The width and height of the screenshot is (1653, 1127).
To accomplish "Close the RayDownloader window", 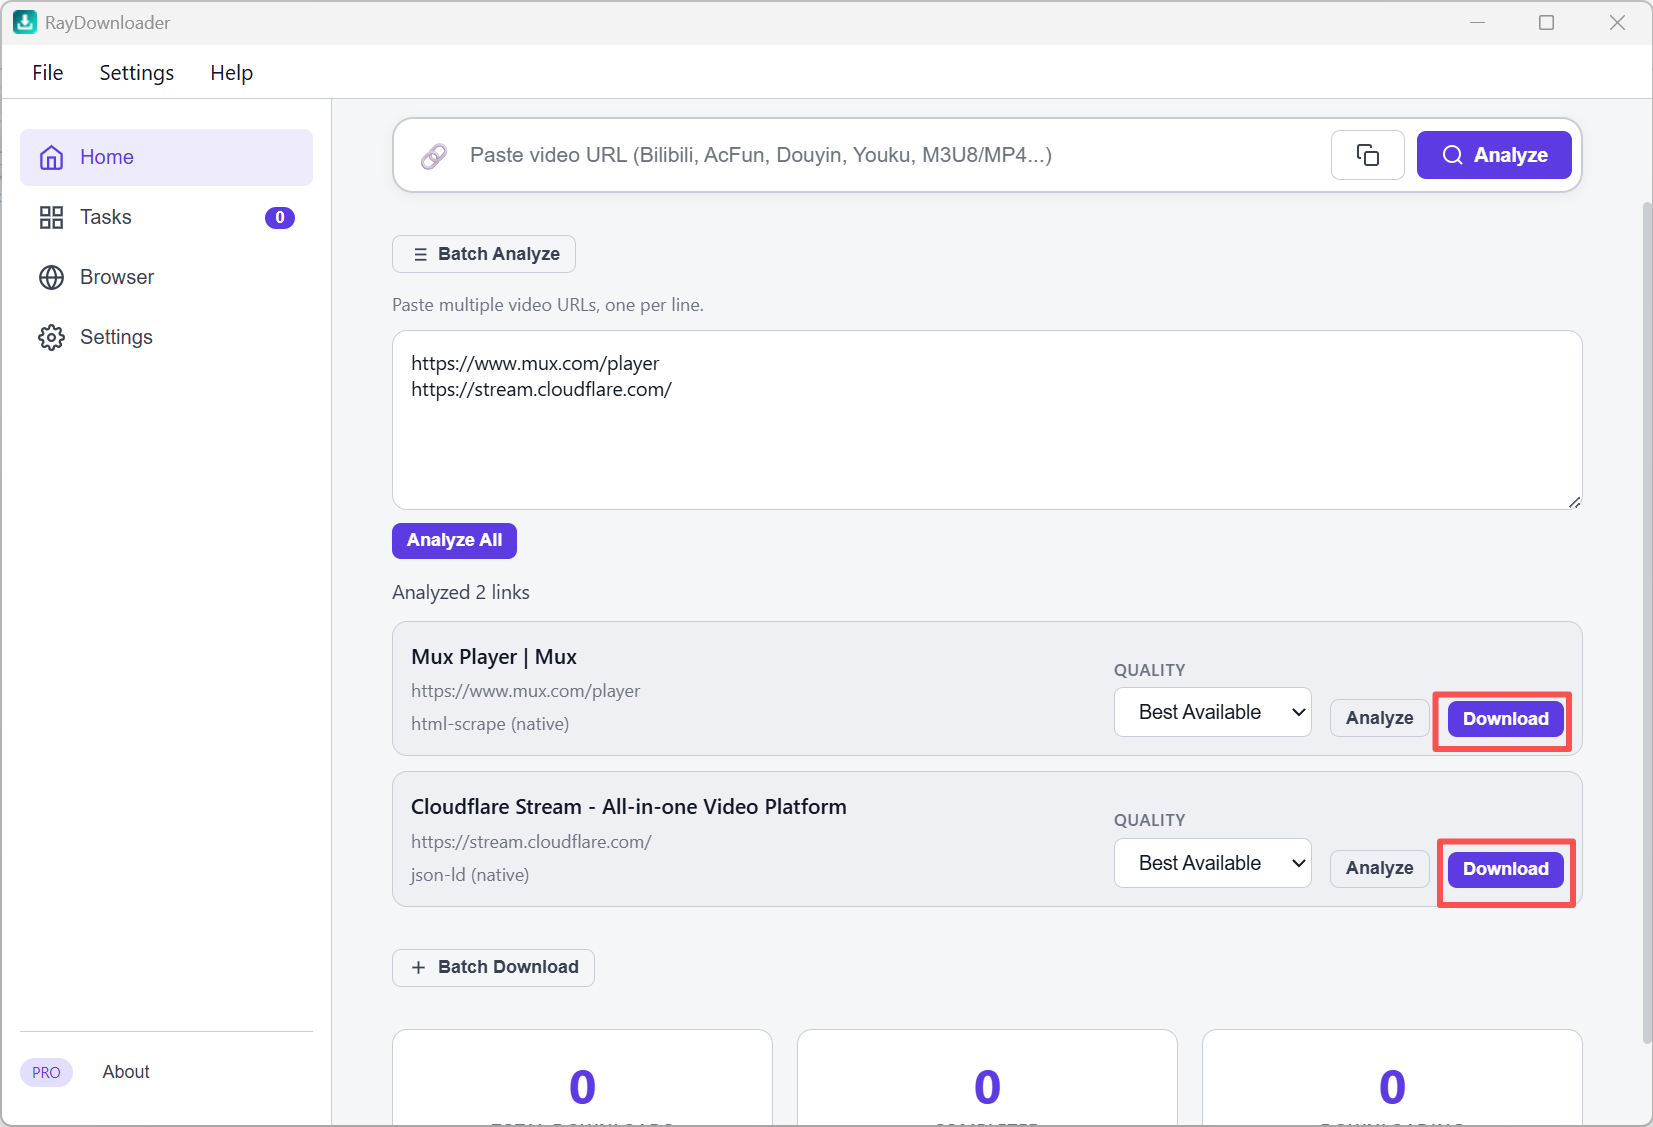I will point(1617,22).
